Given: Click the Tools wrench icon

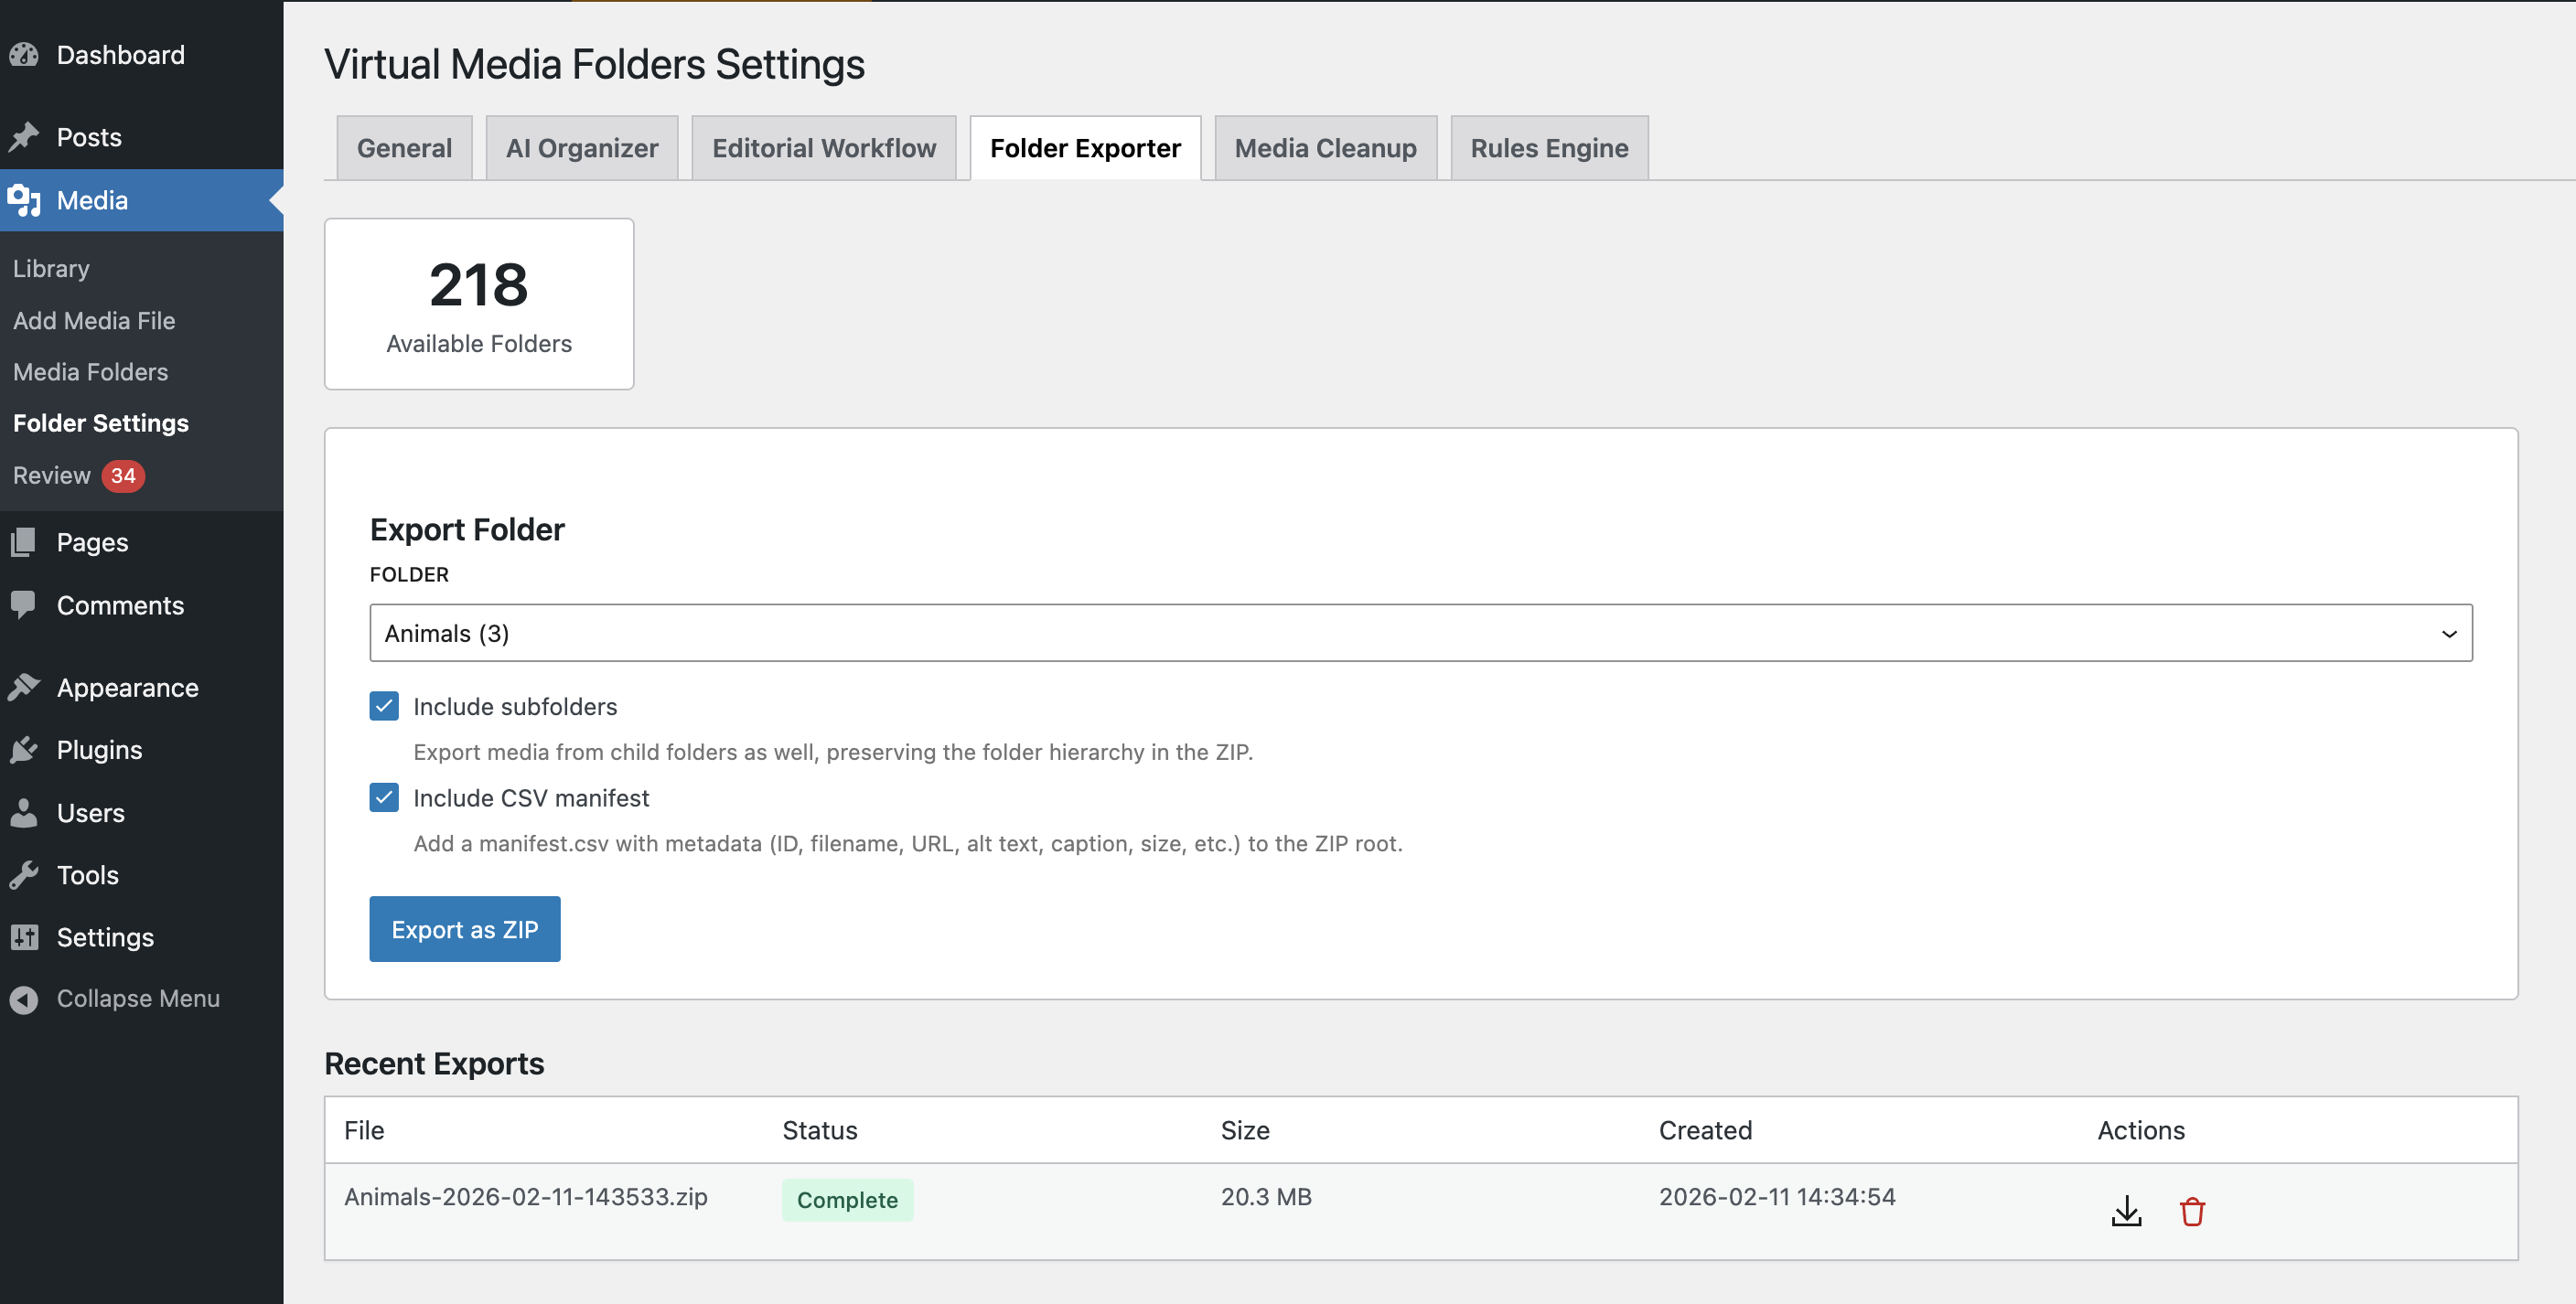Looking at the screenshot, I should (24, 875).
